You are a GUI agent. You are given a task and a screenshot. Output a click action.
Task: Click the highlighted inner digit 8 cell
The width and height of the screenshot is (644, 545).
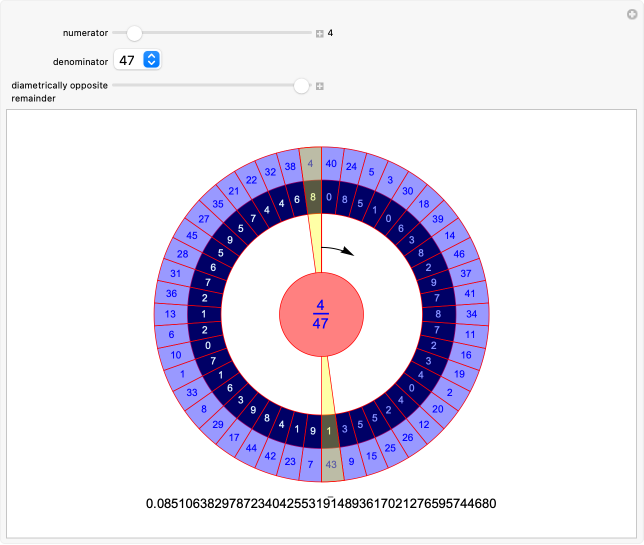coord(313,197)
